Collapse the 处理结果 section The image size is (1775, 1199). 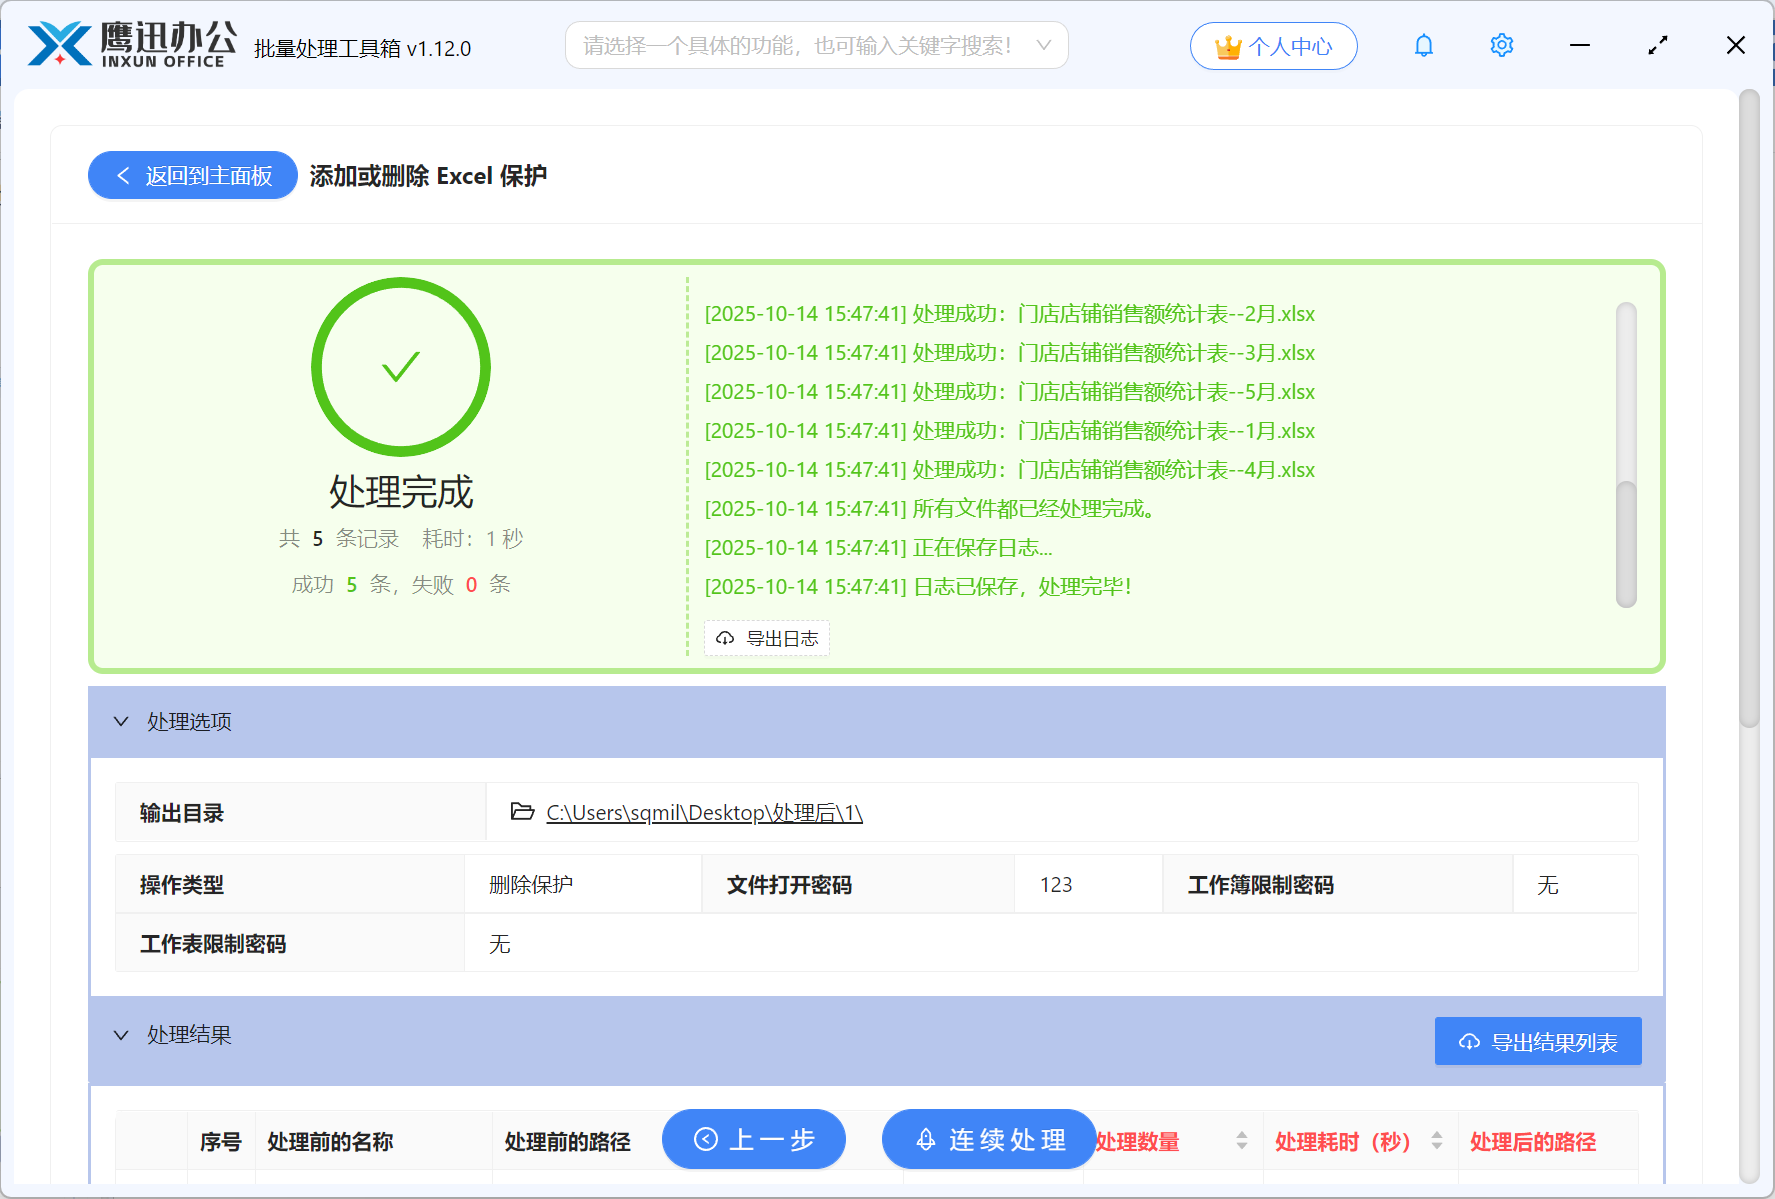122,1035
